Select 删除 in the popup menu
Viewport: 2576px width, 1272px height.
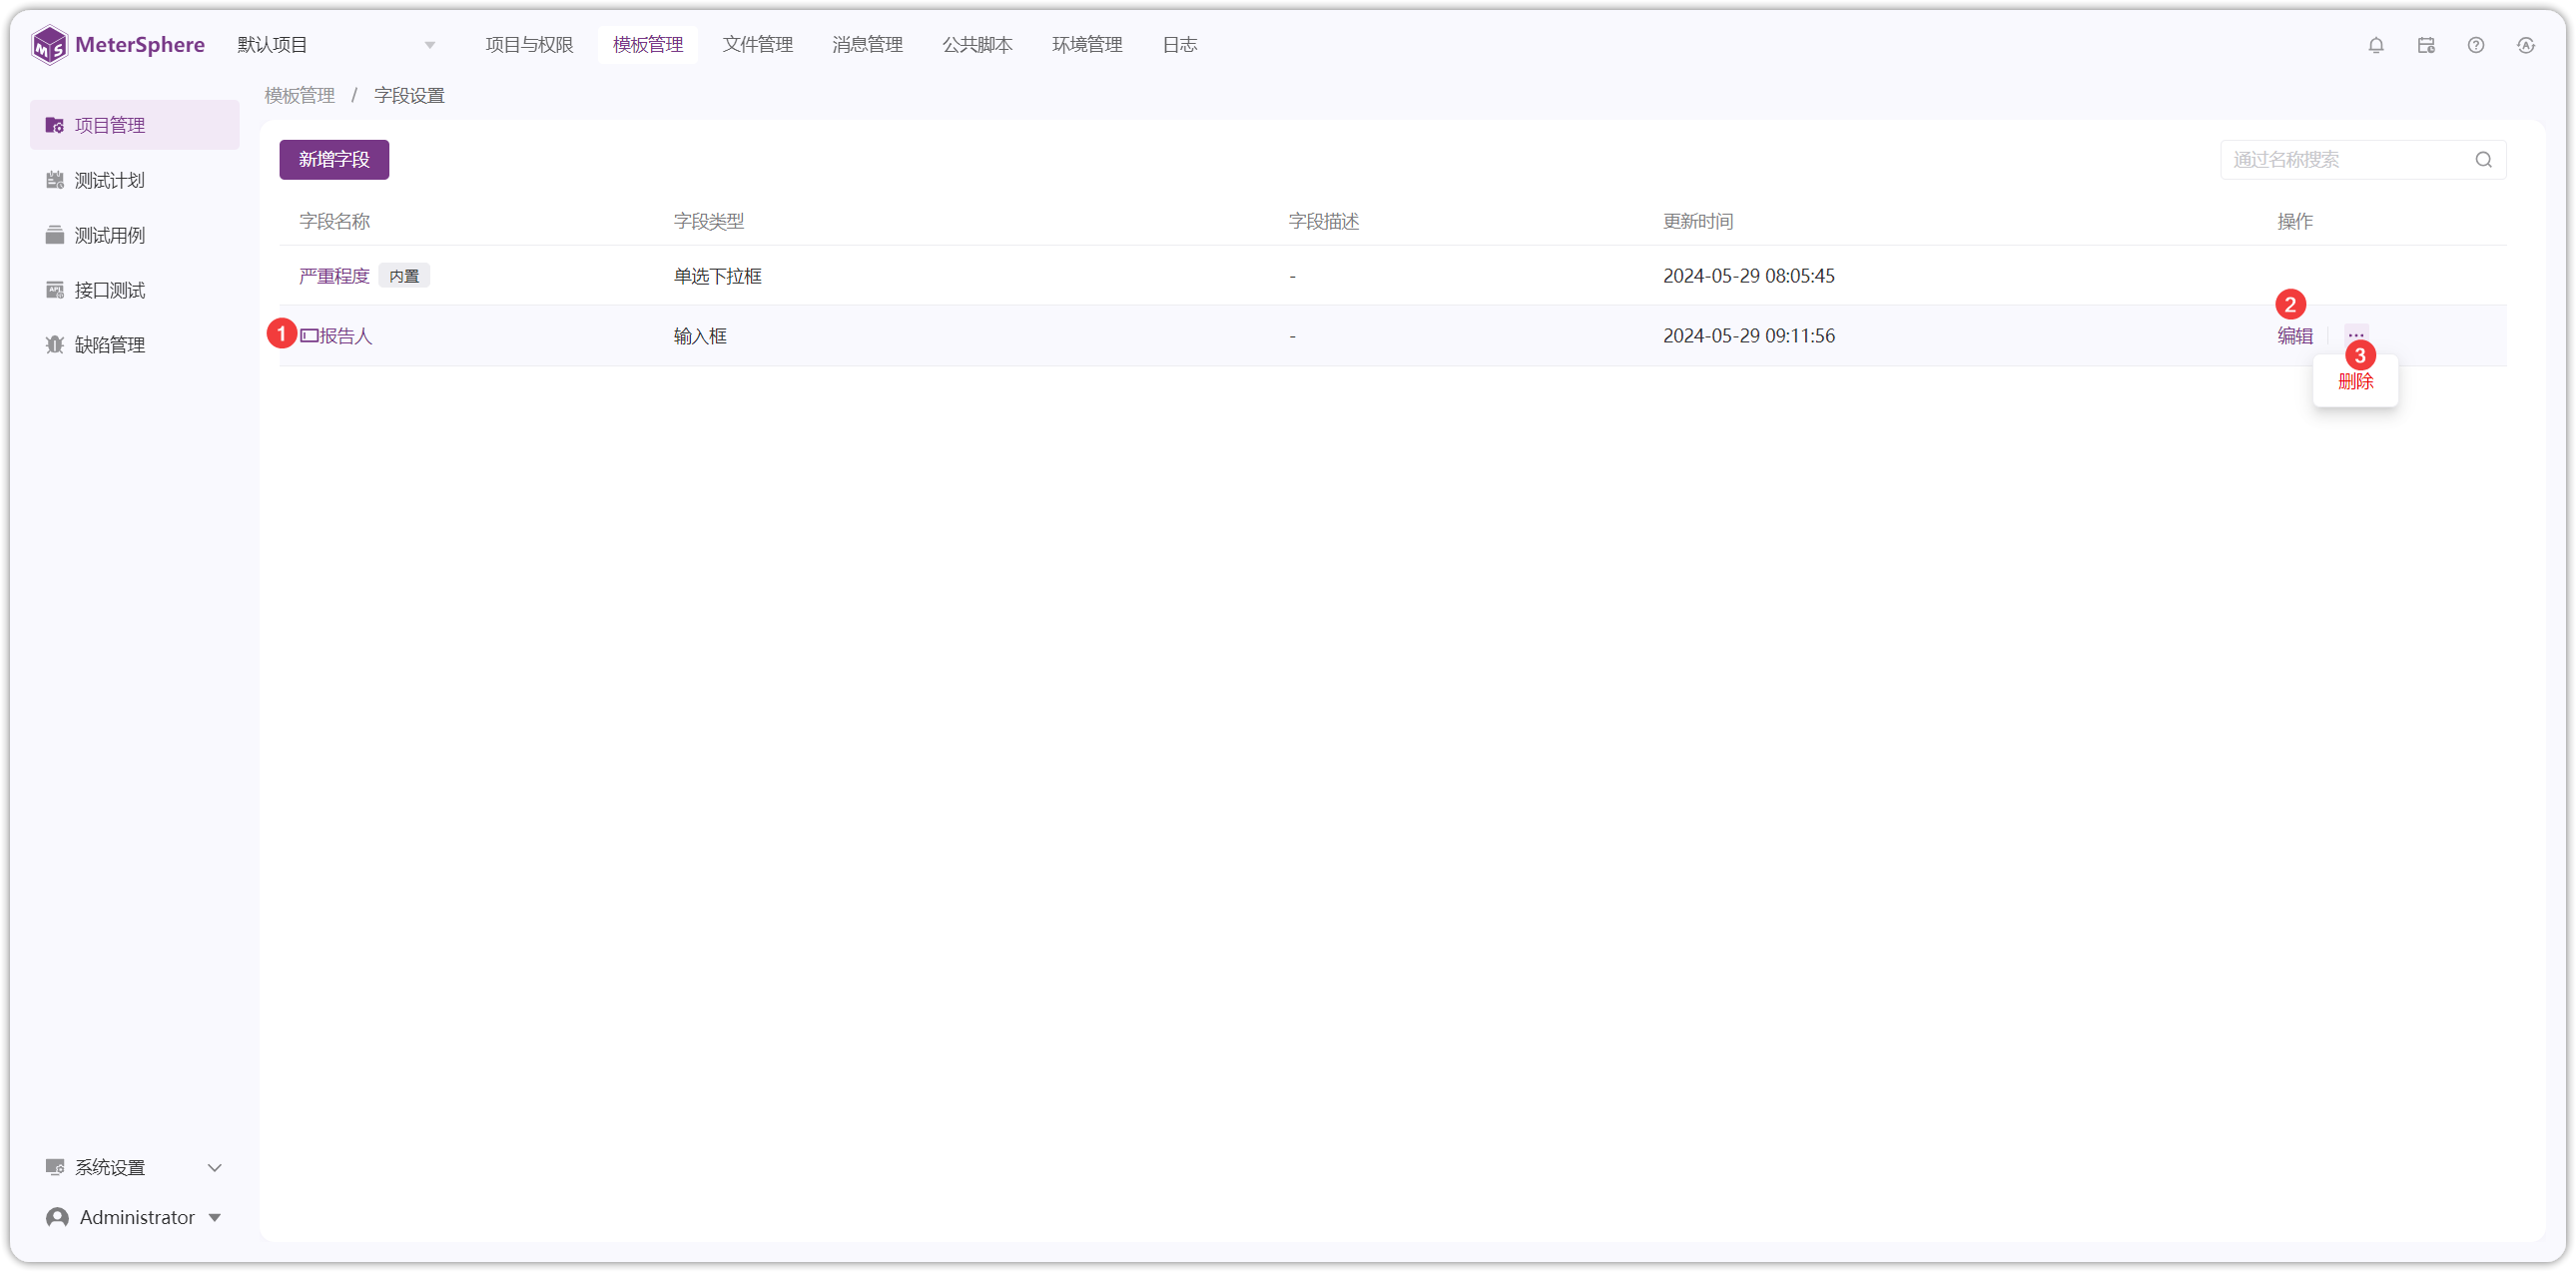2356,382
